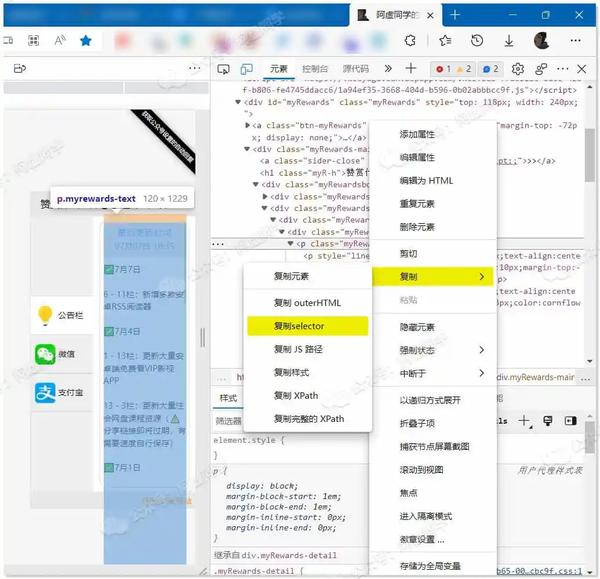Toggle Read aloud A icon
This screenshot has height=579, width=600.
coord(60,40)
